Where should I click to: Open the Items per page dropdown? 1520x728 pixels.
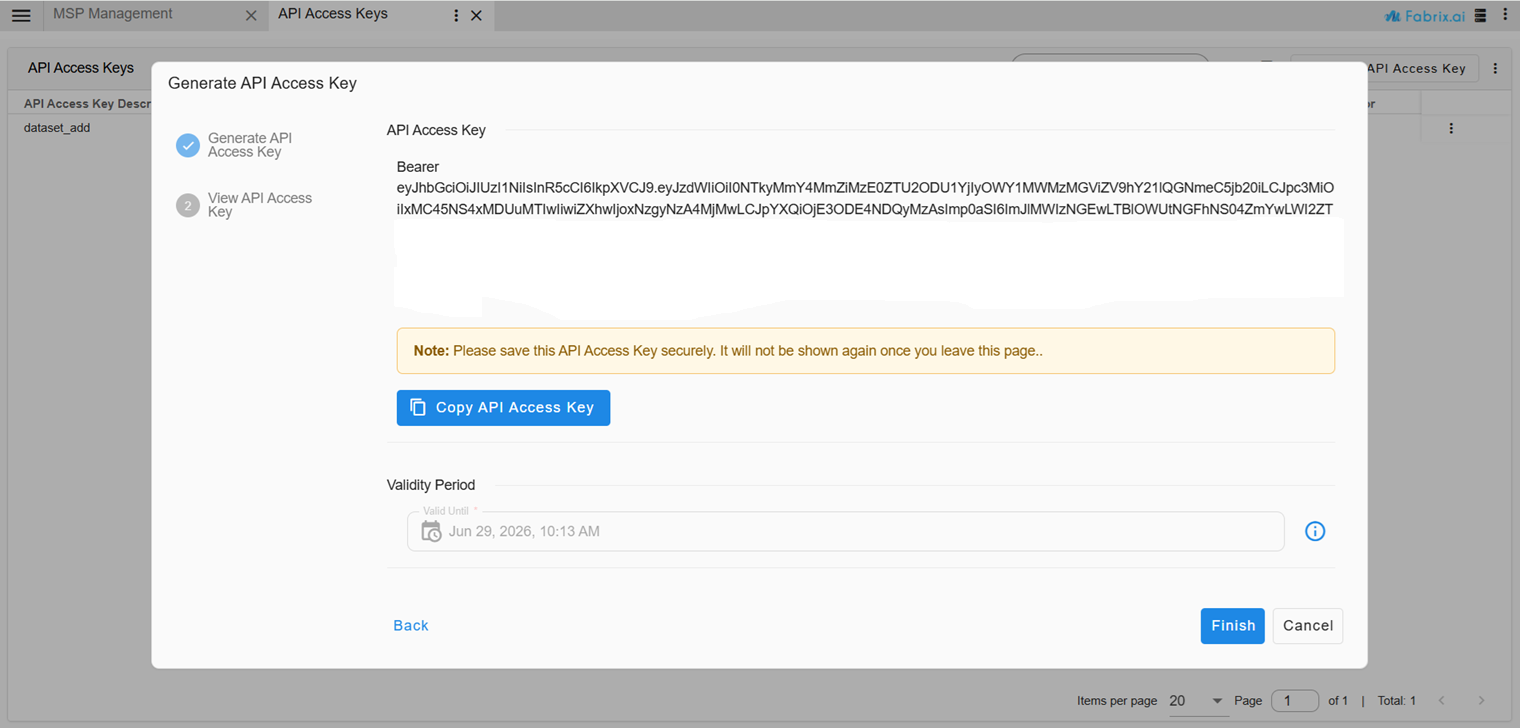pyautogui.click(x=1197, y=701)
